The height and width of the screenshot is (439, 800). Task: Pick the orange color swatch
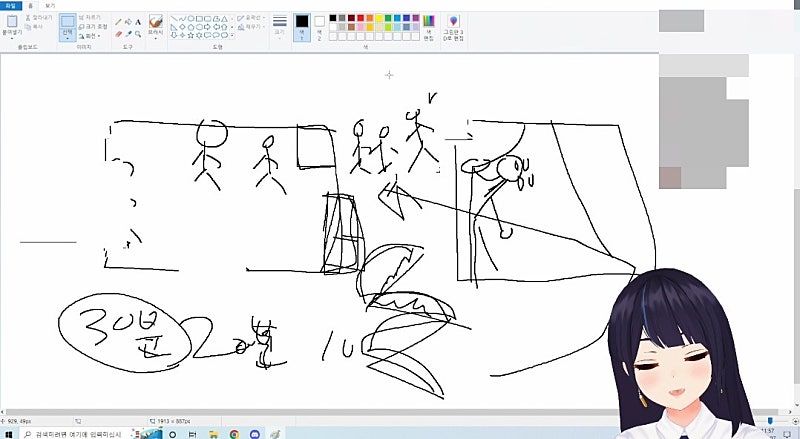click(x=369, y=18)
